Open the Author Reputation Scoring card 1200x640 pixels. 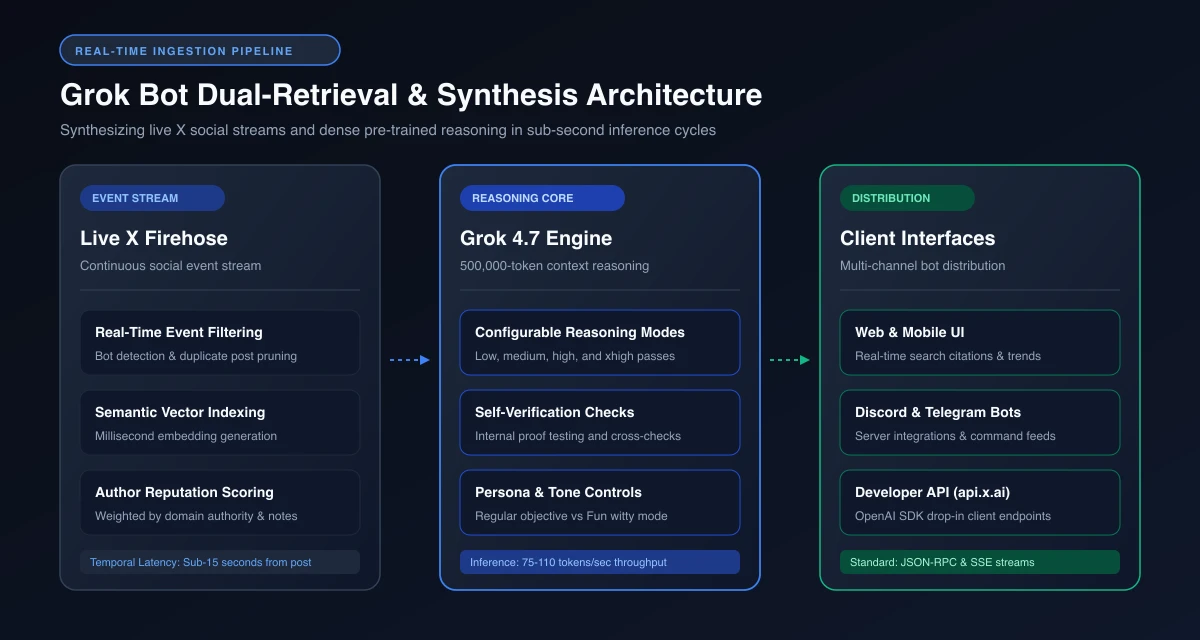(x=220, y=502)
